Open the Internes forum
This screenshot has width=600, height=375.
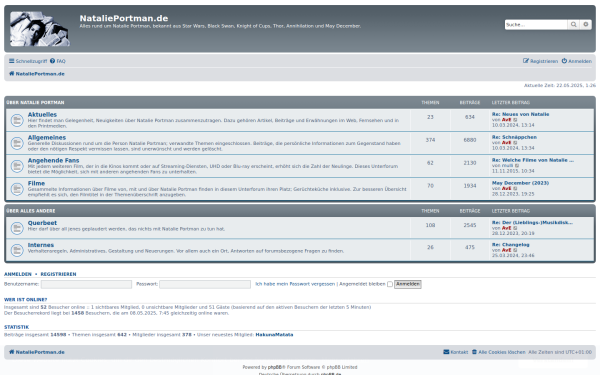41,245
